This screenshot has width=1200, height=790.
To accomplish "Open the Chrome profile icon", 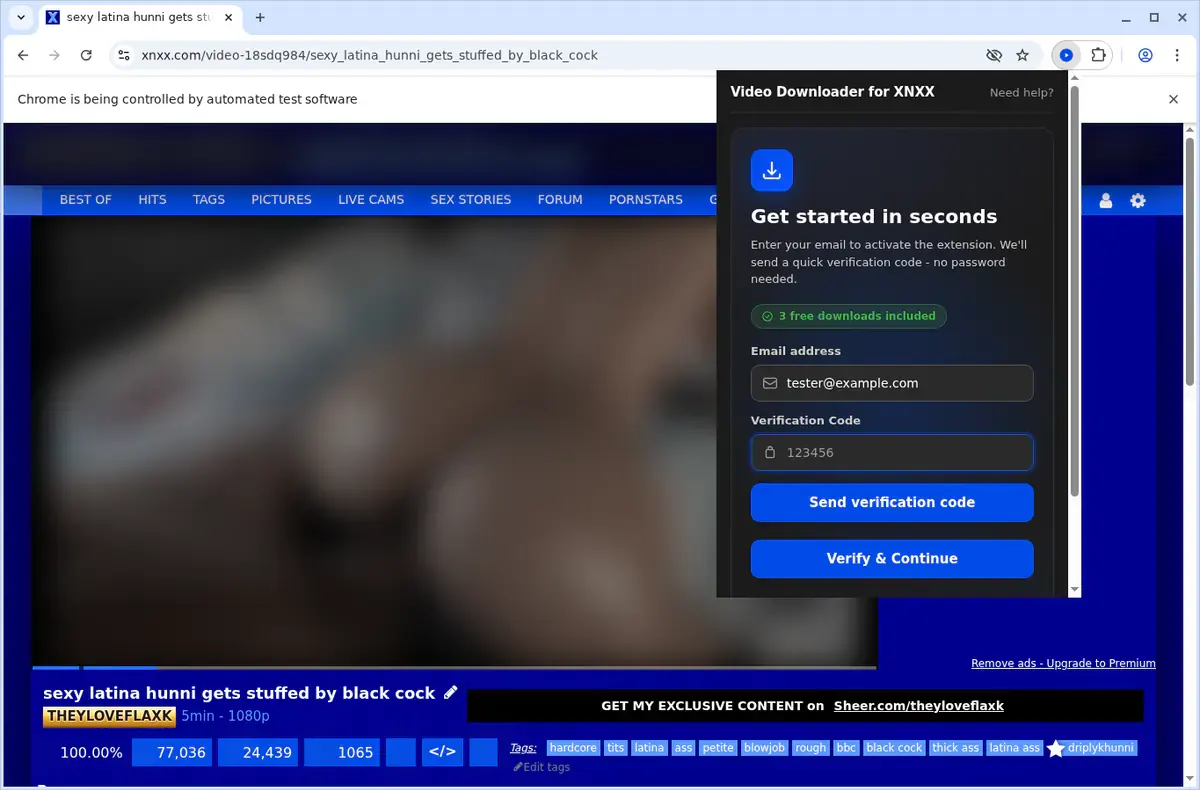I will [x=1145, y=55].
